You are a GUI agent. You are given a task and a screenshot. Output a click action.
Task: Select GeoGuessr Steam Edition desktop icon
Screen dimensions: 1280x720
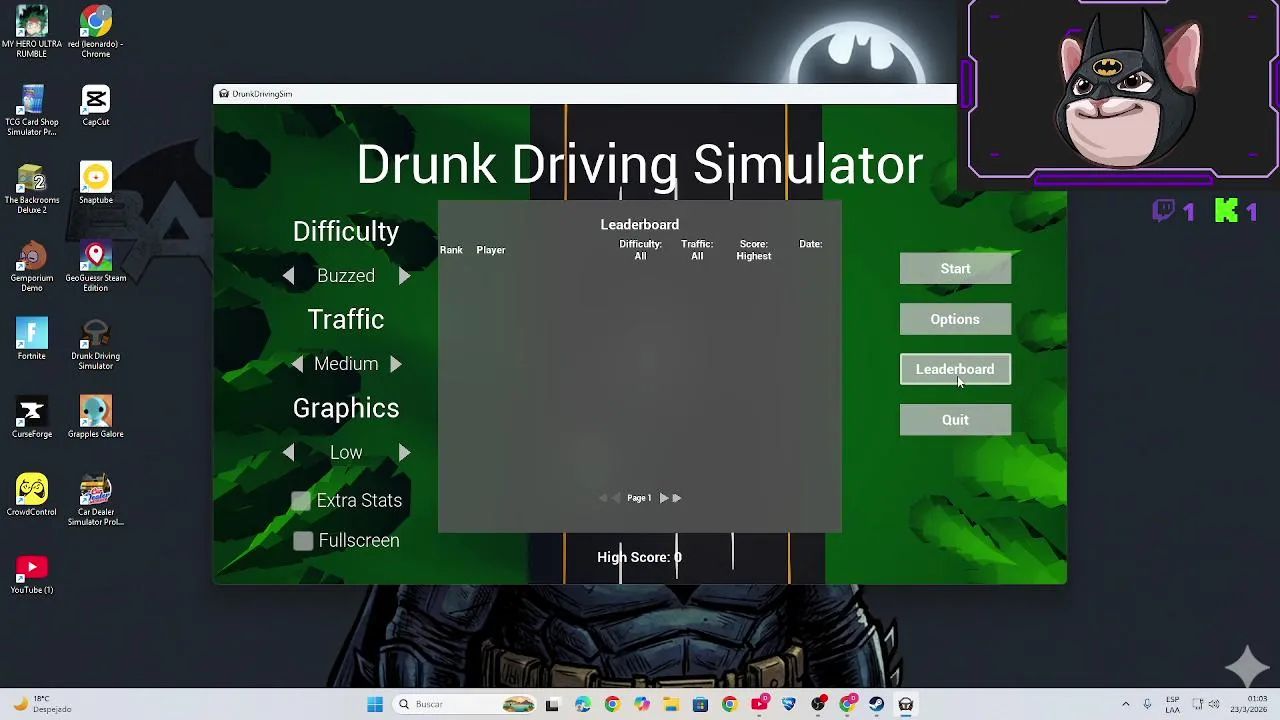[96, 267]
